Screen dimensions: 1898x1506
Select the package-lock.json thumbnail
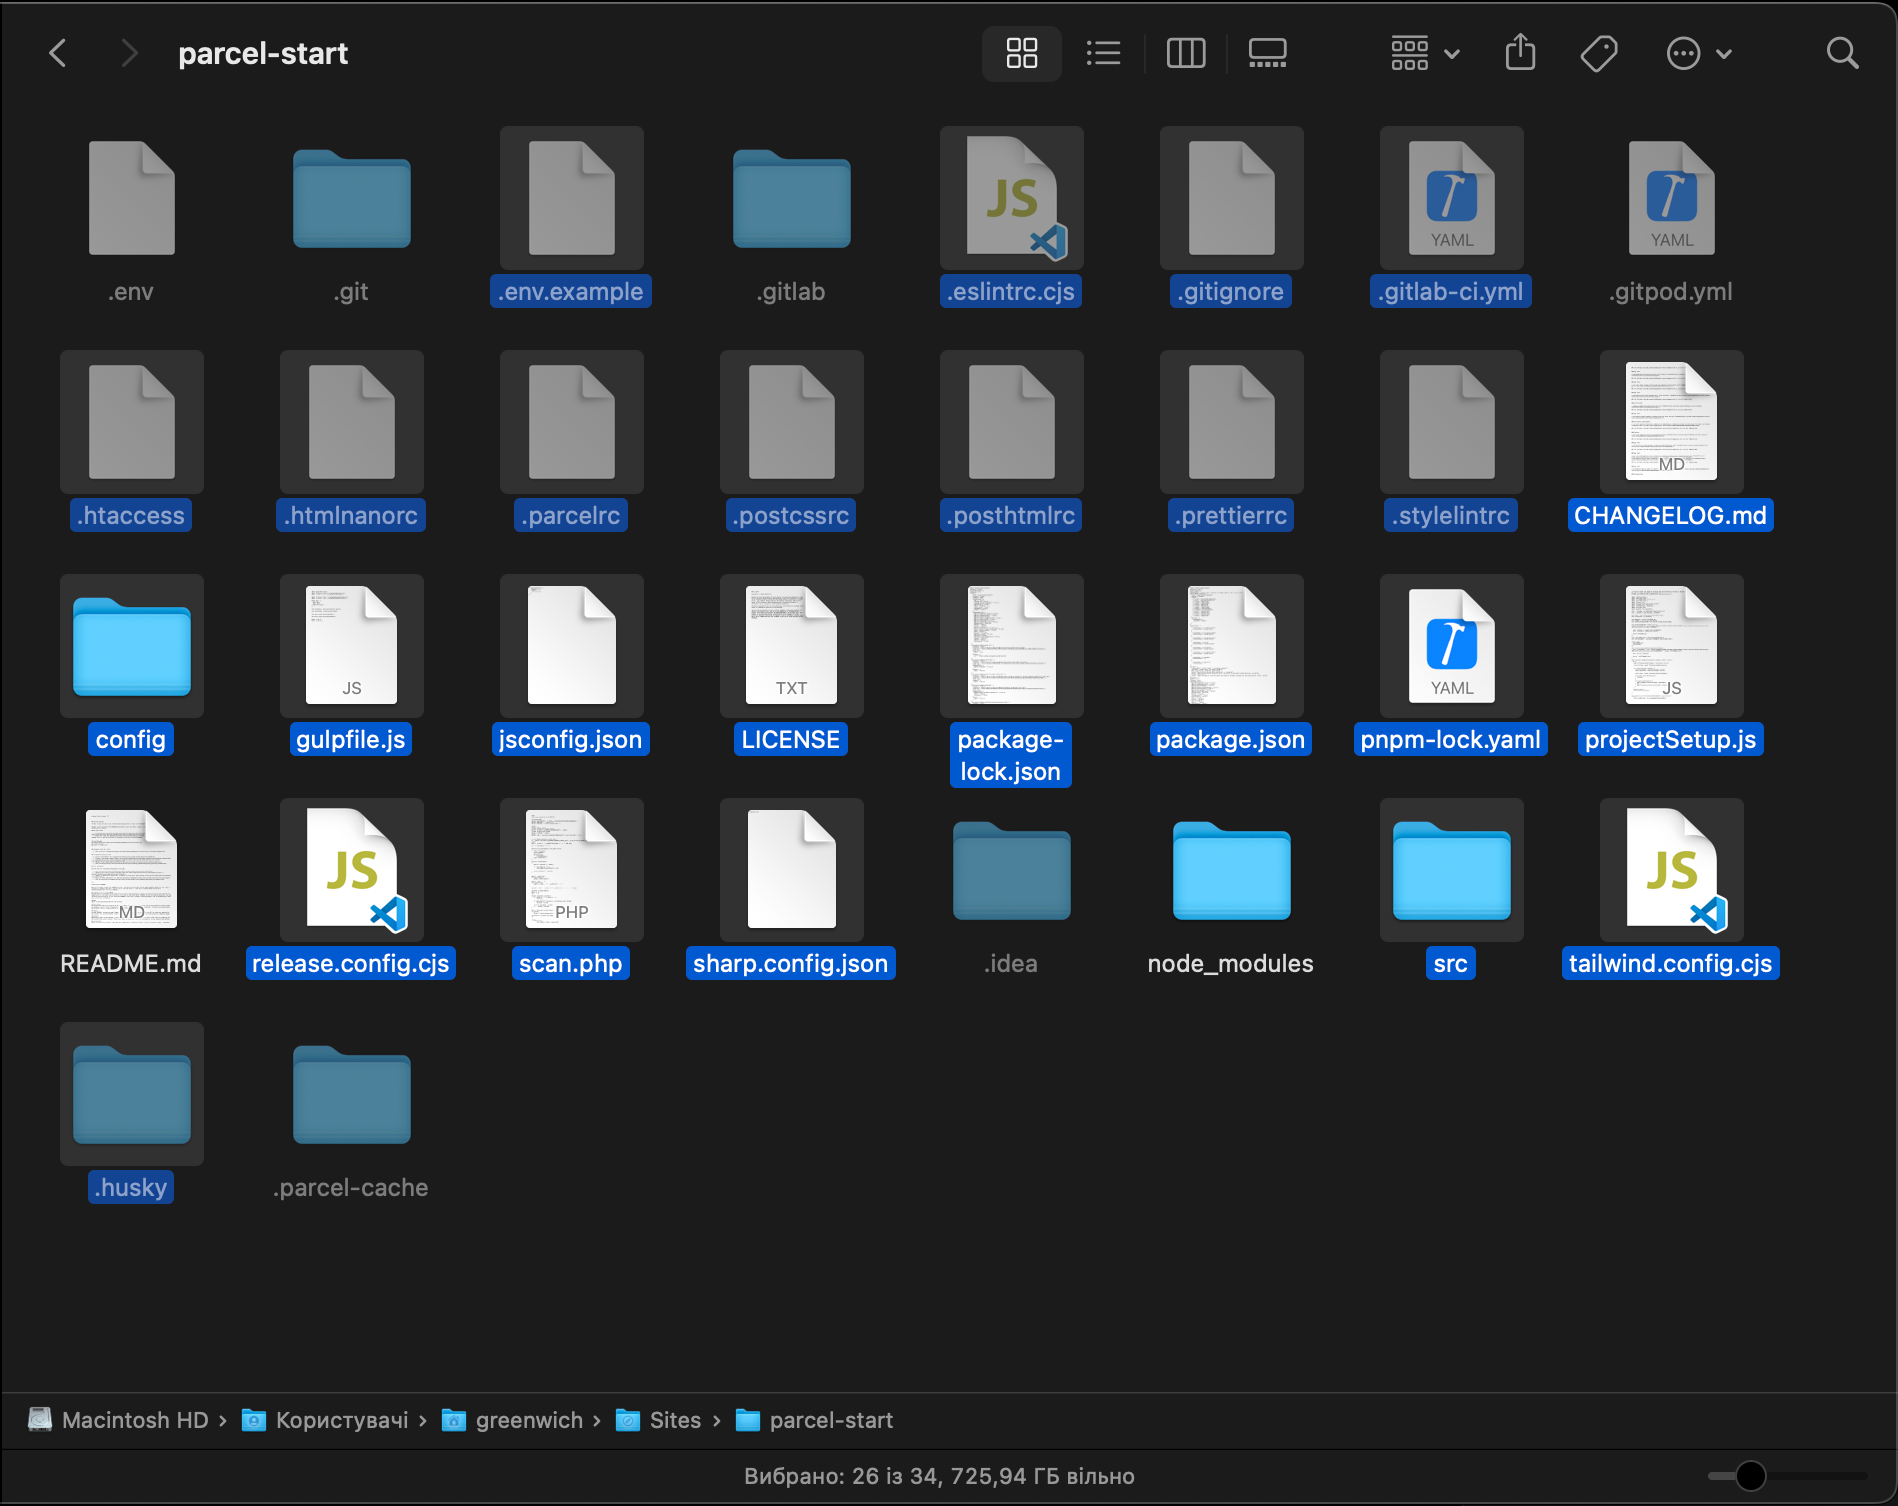point(1012,646)
